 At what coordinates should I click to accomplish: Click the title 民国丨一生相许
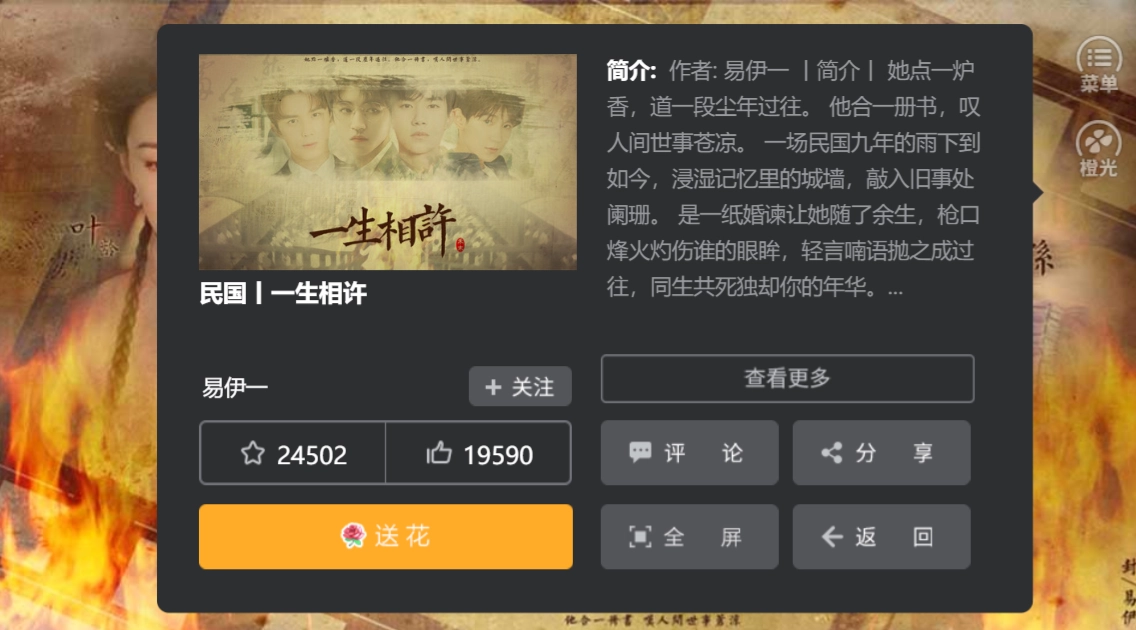(x=283, y=293)
